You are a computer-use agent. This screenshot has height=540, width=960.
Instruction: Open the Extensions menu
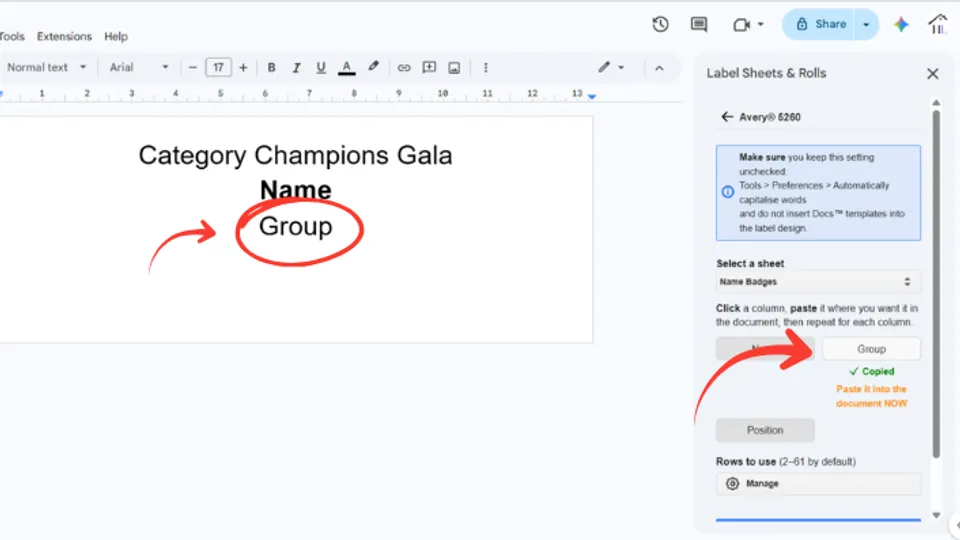tap(64, 36)
